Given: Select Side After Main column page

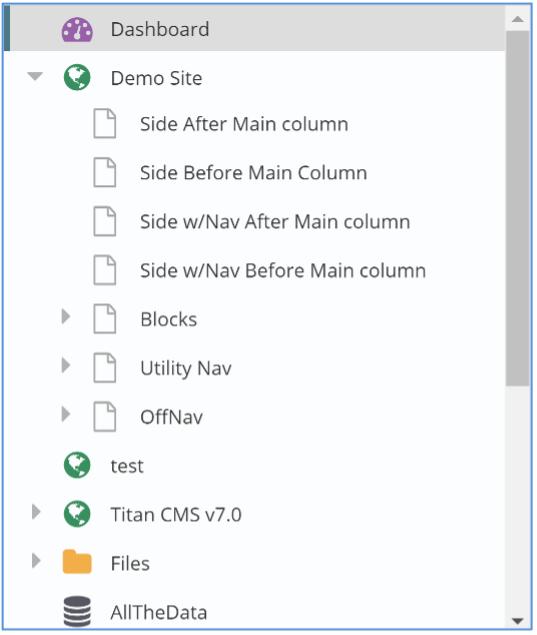Looking at the screenshot, I should pyautogui.click(x=244, y=124).
